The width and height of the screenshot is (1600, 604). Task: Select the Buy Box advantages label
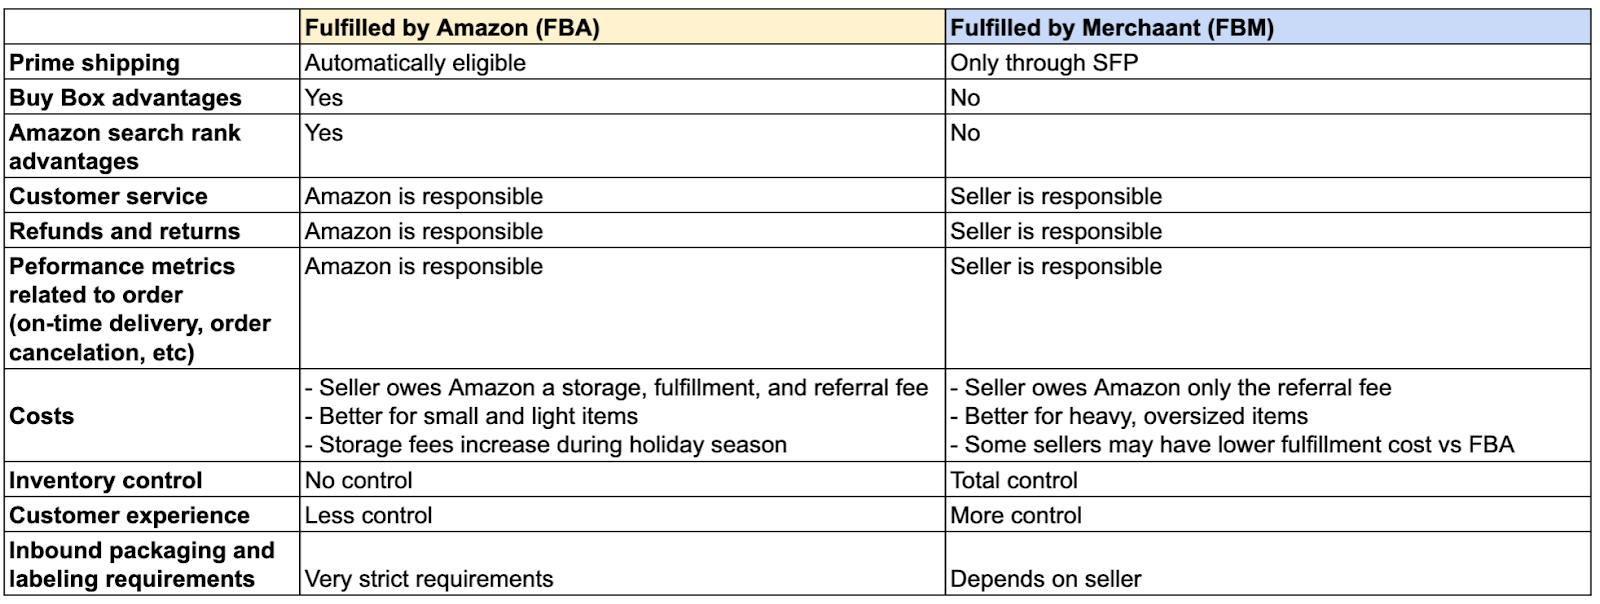125,98
